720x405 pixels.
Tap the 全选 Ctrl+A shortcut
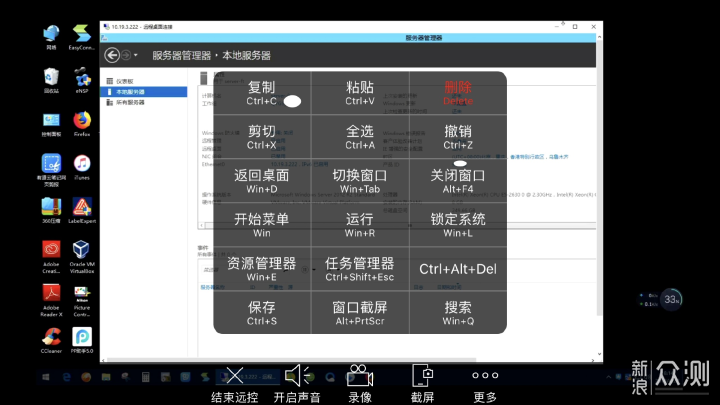[360, 137]
